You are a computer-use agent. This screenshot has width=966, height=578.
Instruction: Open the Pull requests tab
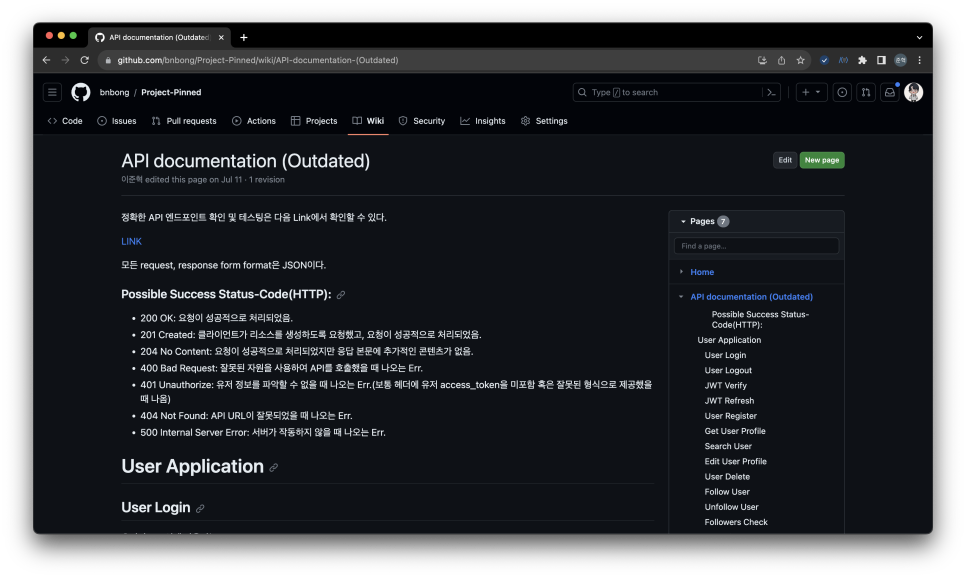click(184, 121)
